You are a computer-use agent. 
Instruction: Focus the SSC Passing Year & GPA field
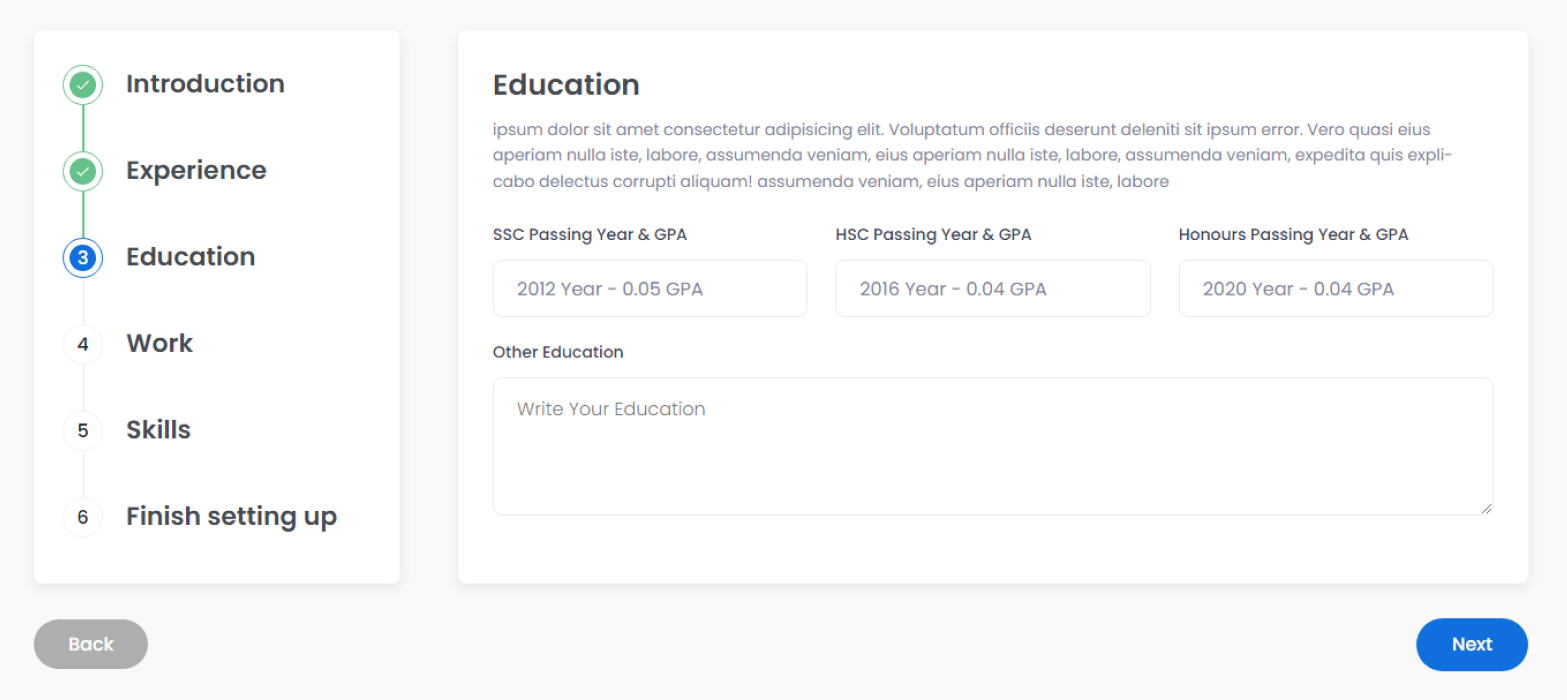(650, 289)
